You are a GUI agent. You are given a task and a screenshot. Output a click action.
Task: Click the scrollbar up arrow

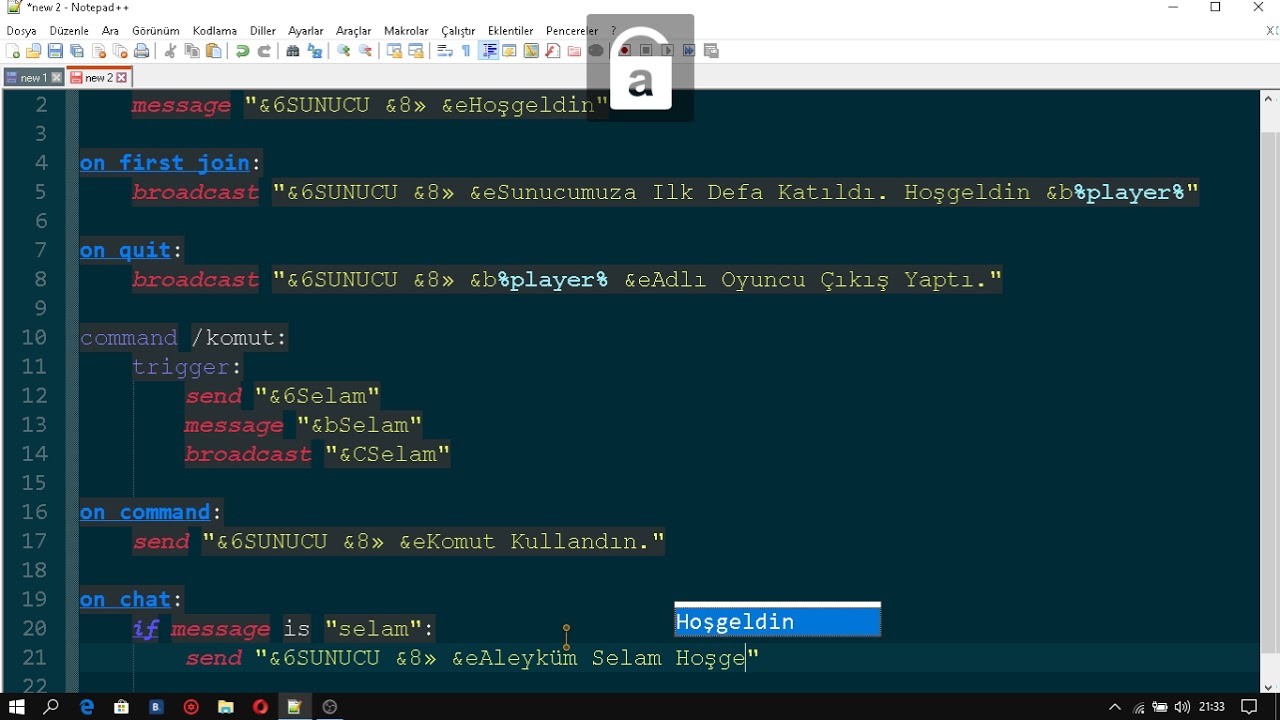coord(1269,98)
